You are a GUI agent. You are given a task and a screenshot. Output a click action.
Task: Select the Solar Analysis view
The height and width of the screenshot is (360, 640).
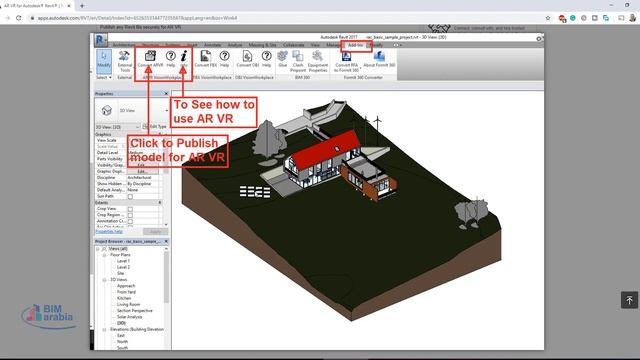coord(129,317)
